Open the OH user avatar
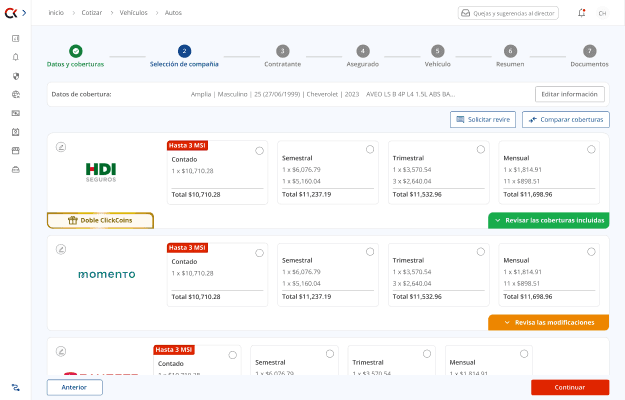625x400 pixels. 602,13
